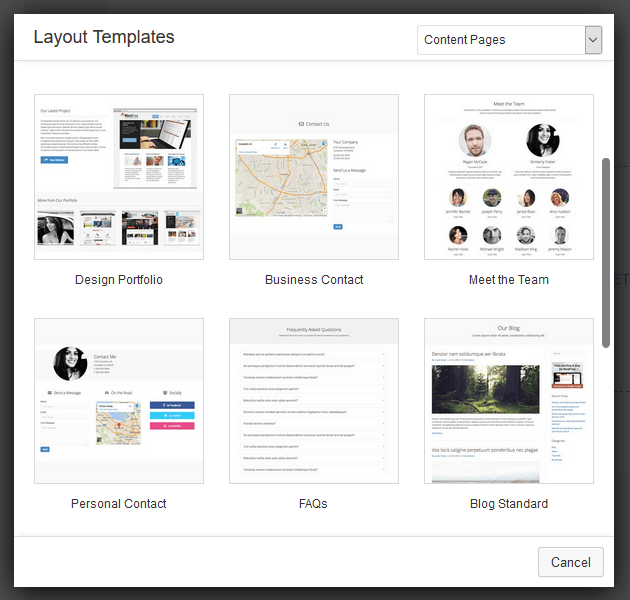Click the templates list vertical scrollbar
Screen dimensions: 630x600
[606, 253]
